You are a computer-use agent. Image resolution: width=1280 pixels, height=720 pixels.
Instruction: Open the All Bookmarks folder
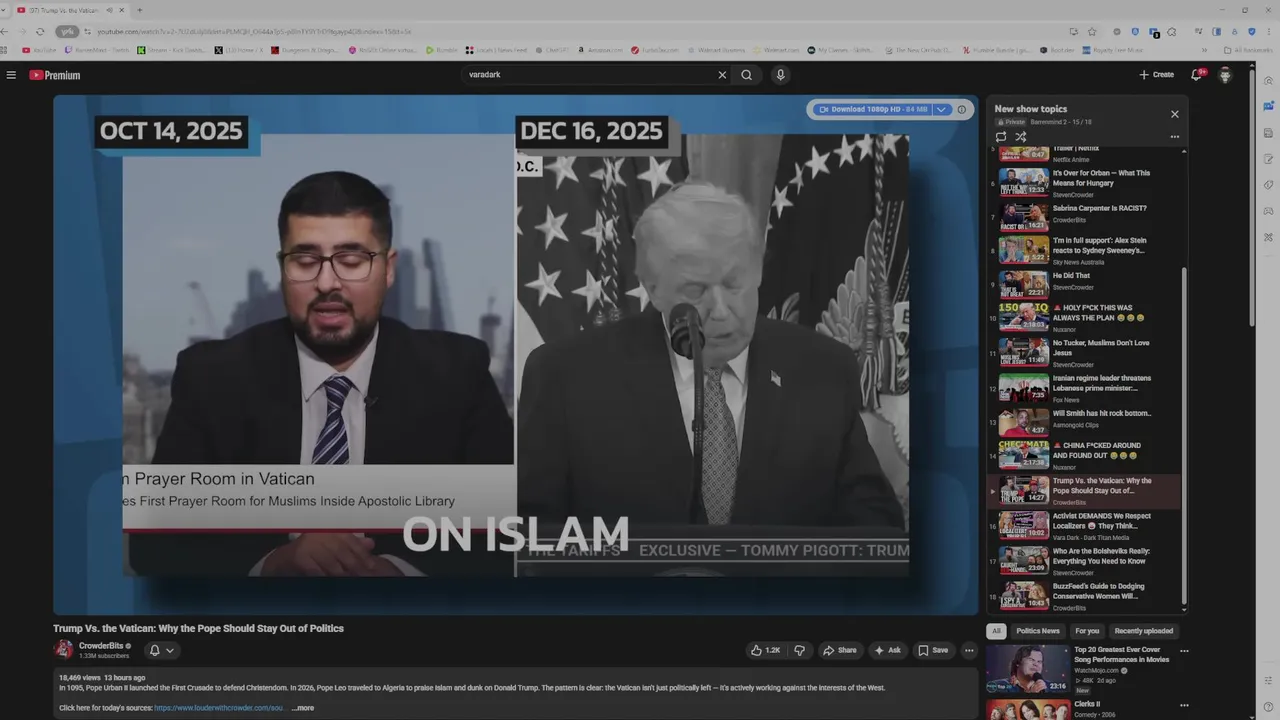(1248, 50)
